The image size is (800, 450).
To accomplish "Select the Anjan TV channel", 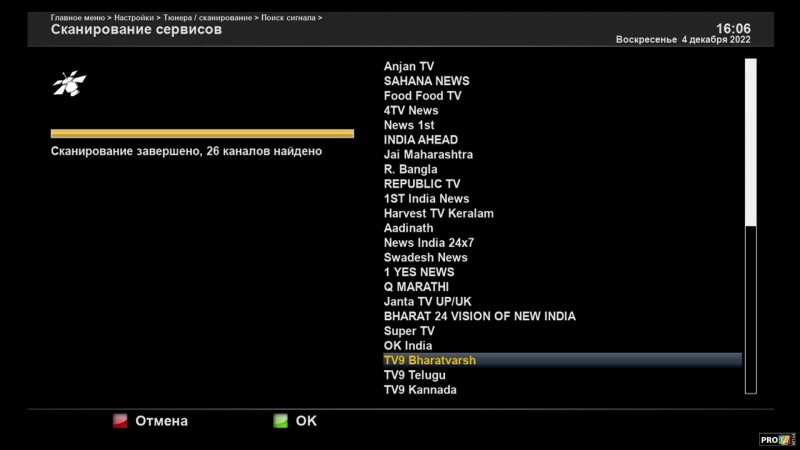I will pyautogui.click(x=409, y=67).
